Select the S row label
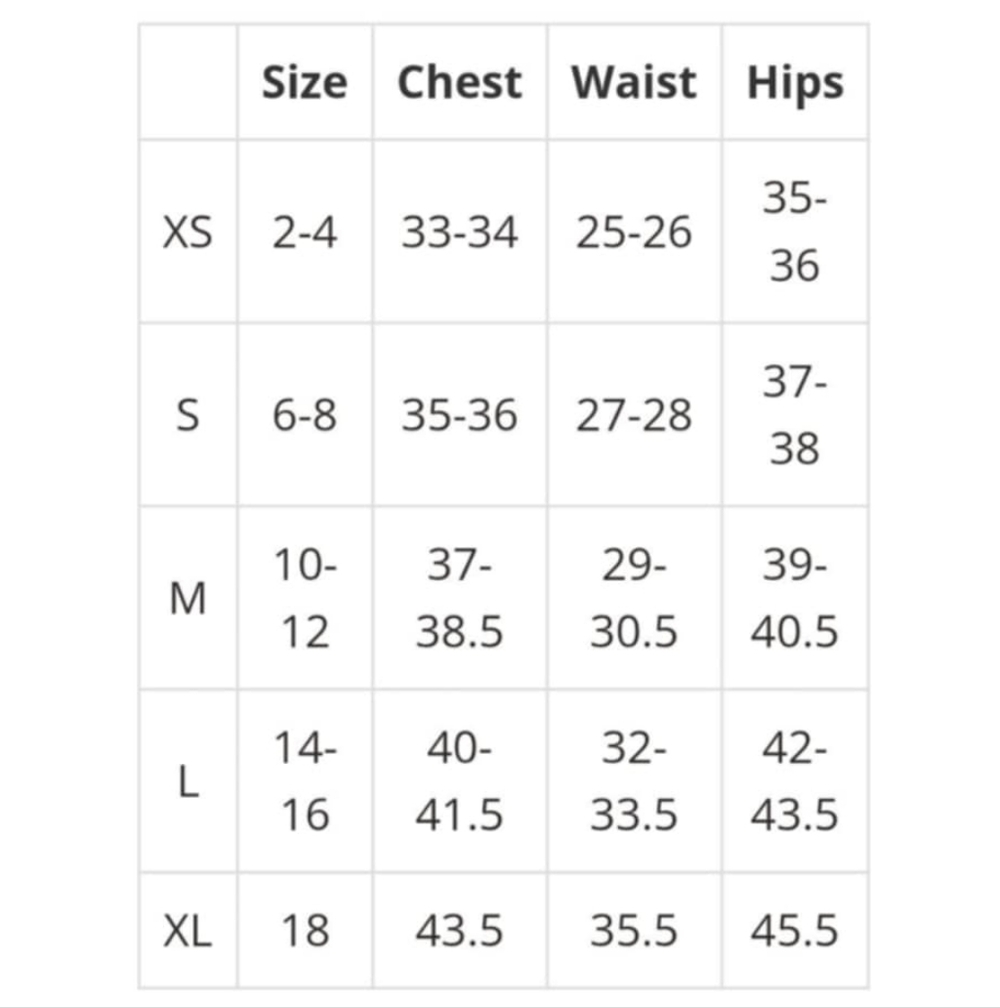The height and width of the screenshot is (1008, 1000). tap(187, 416)
